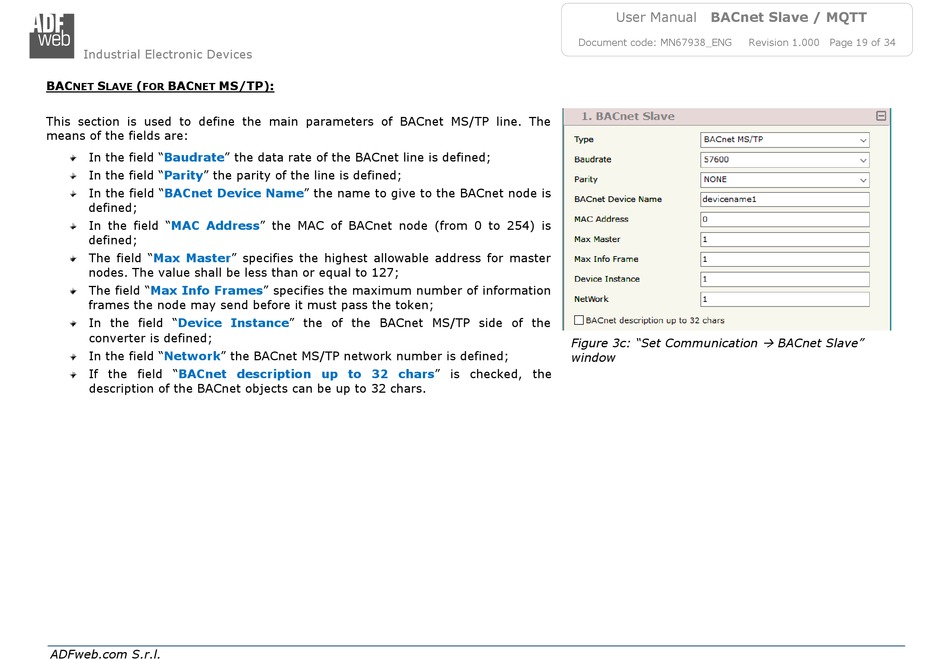950x659 pixels.
Task: Click the 'BACnet Device Name' label in panel
Action: [617, 199]
